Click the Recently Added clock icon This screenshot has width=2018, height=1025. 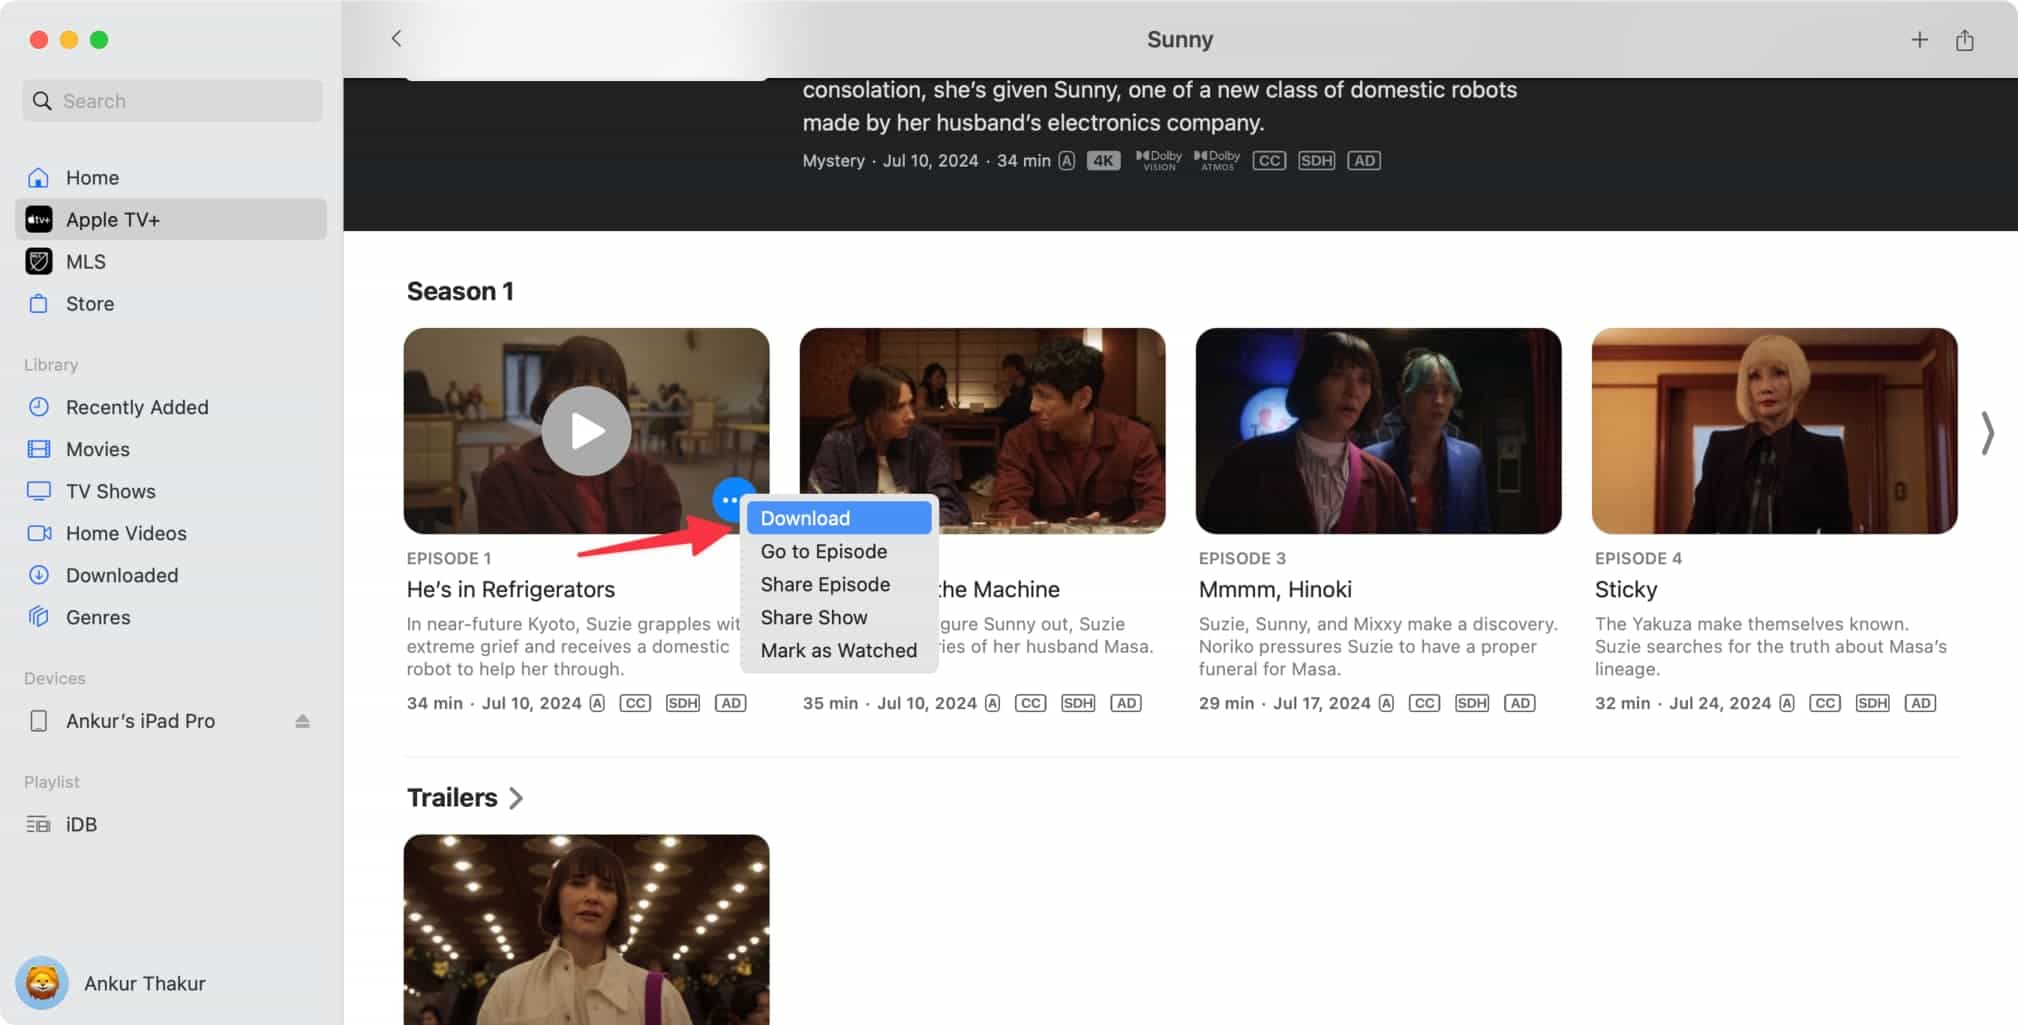coord(38,407)
